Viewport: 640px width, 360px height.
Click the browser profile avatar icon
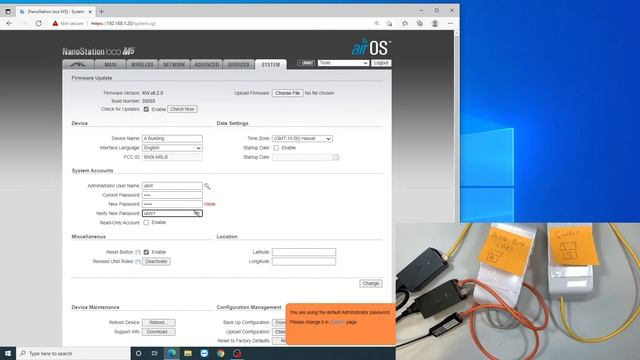[x=435, y=23]
